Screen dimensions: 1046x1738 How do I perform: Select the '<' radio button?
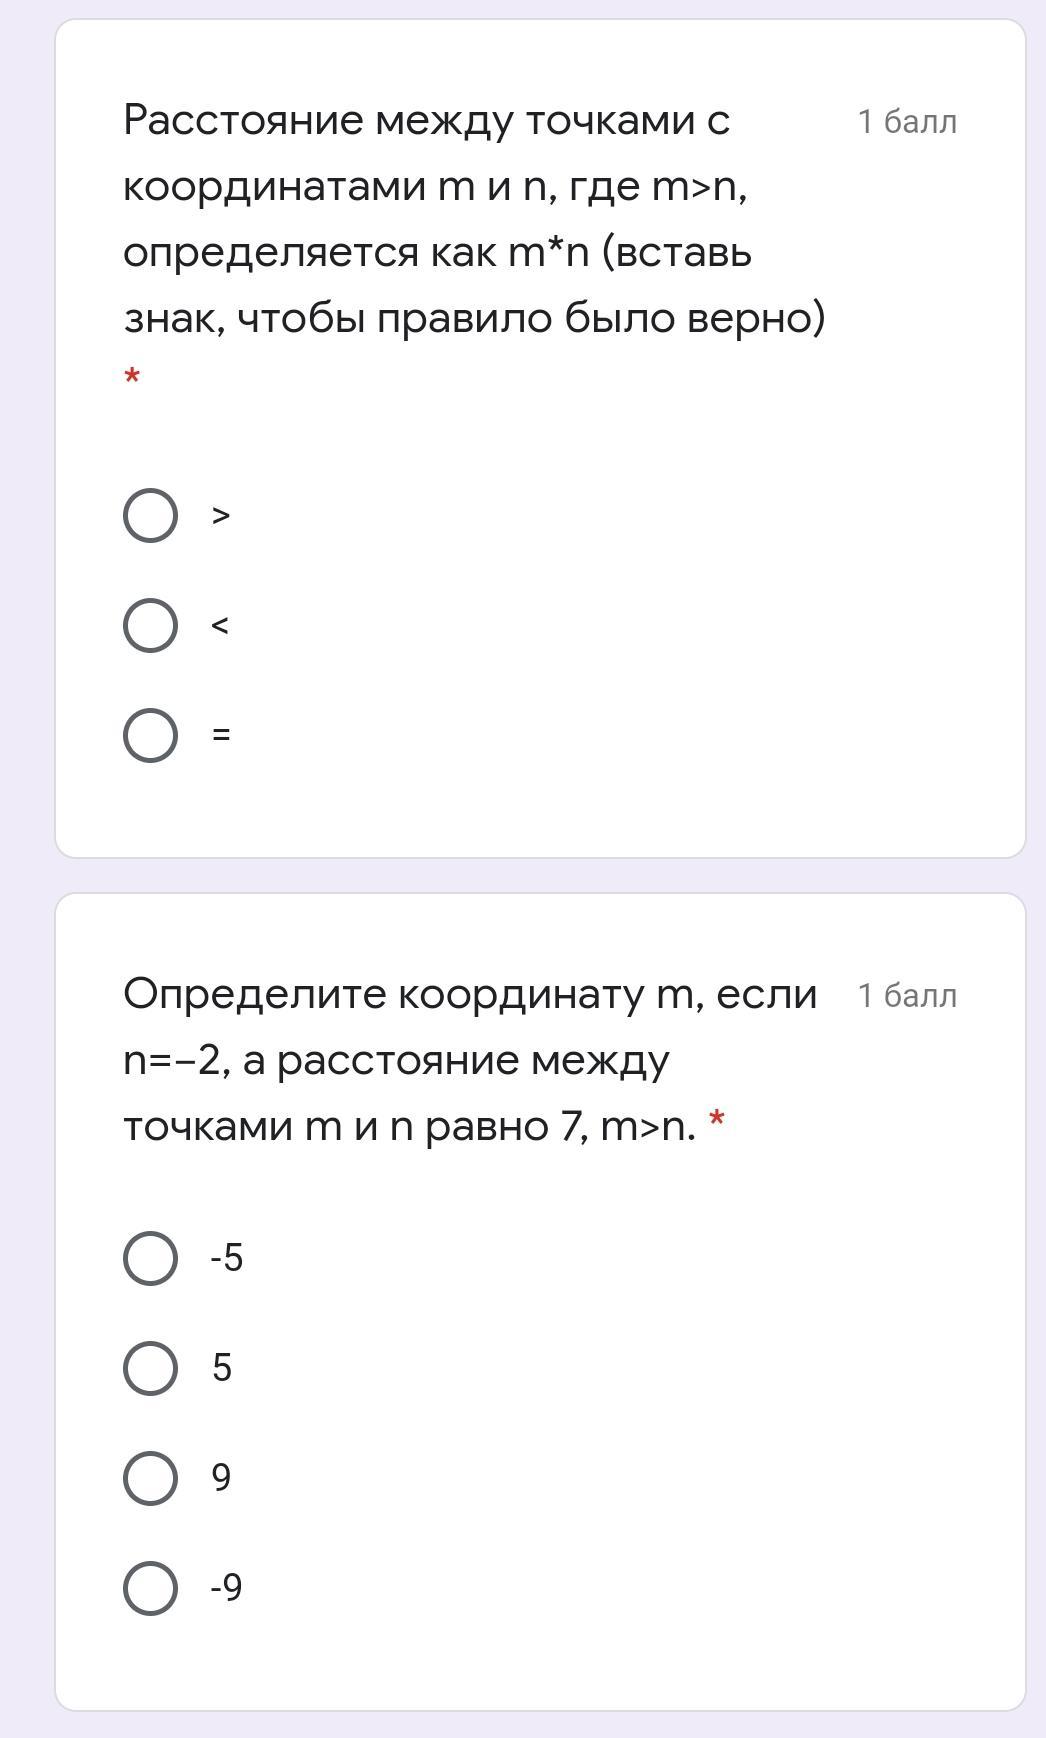click(151, 626)
